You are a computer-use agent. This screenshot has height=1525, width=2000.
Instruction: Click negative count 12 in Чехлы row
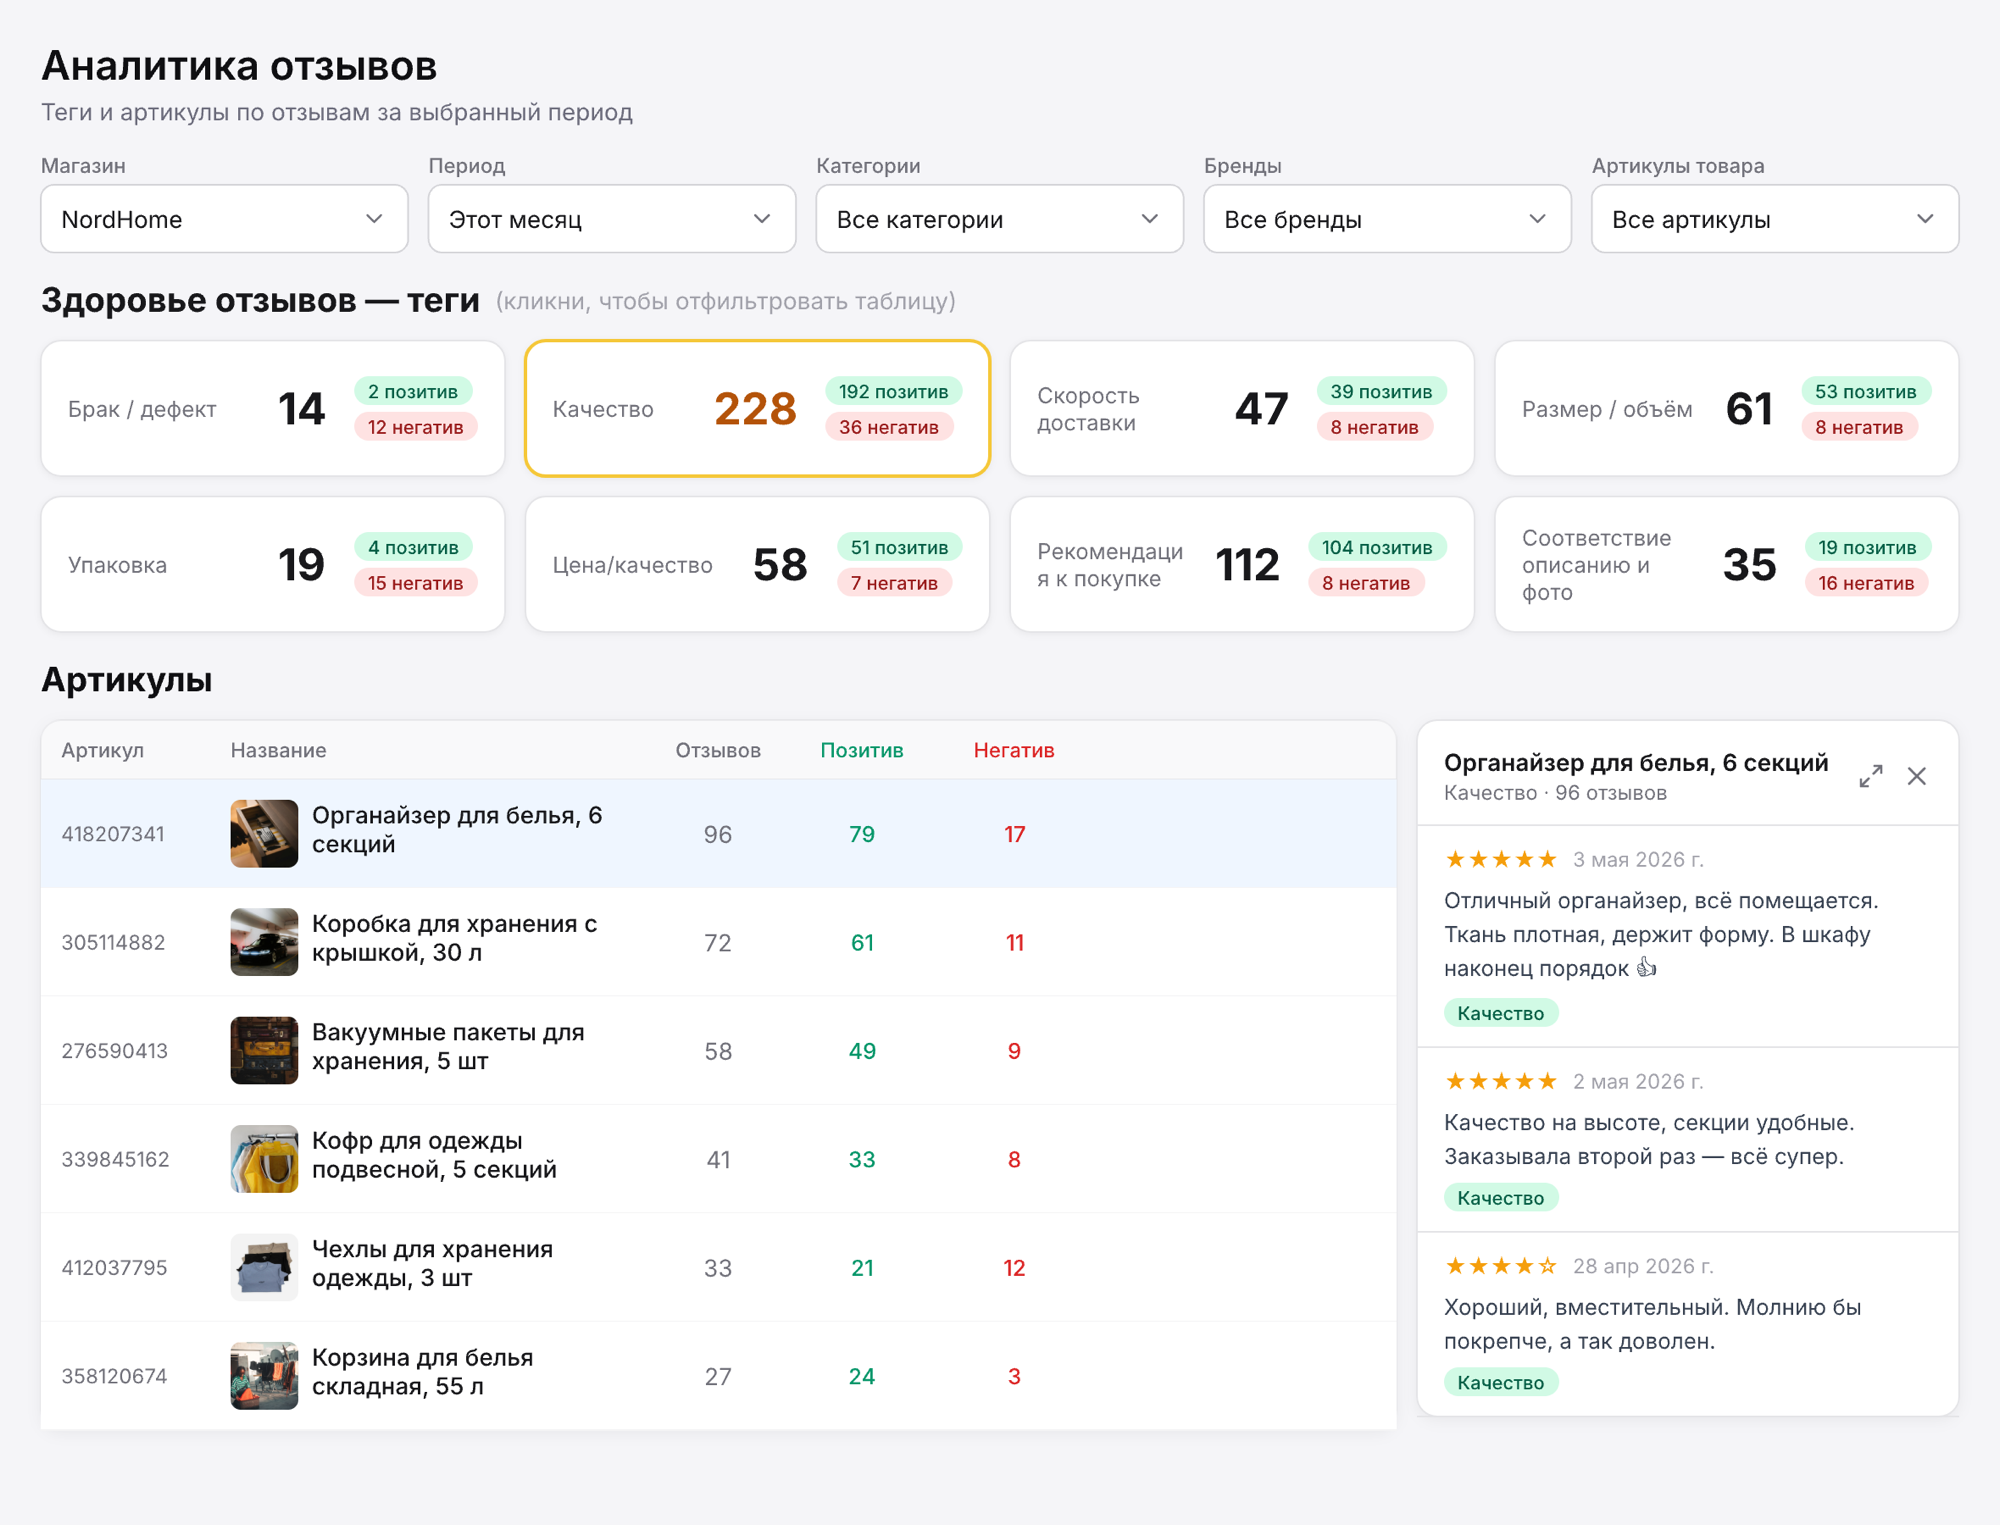[x=1014, y=1268]
